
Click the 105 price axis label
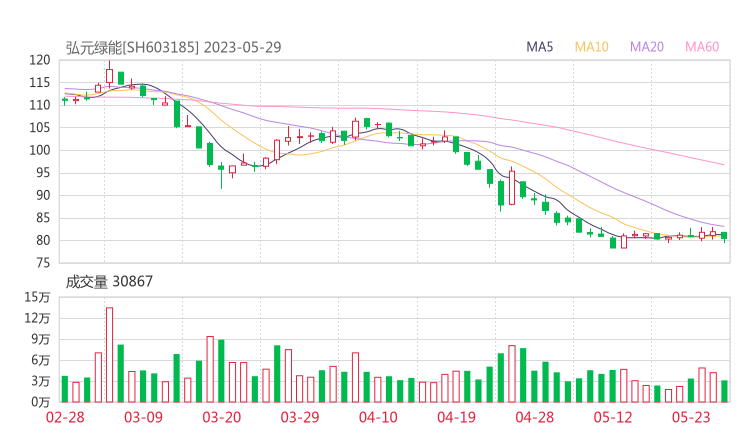coord(40,127)
